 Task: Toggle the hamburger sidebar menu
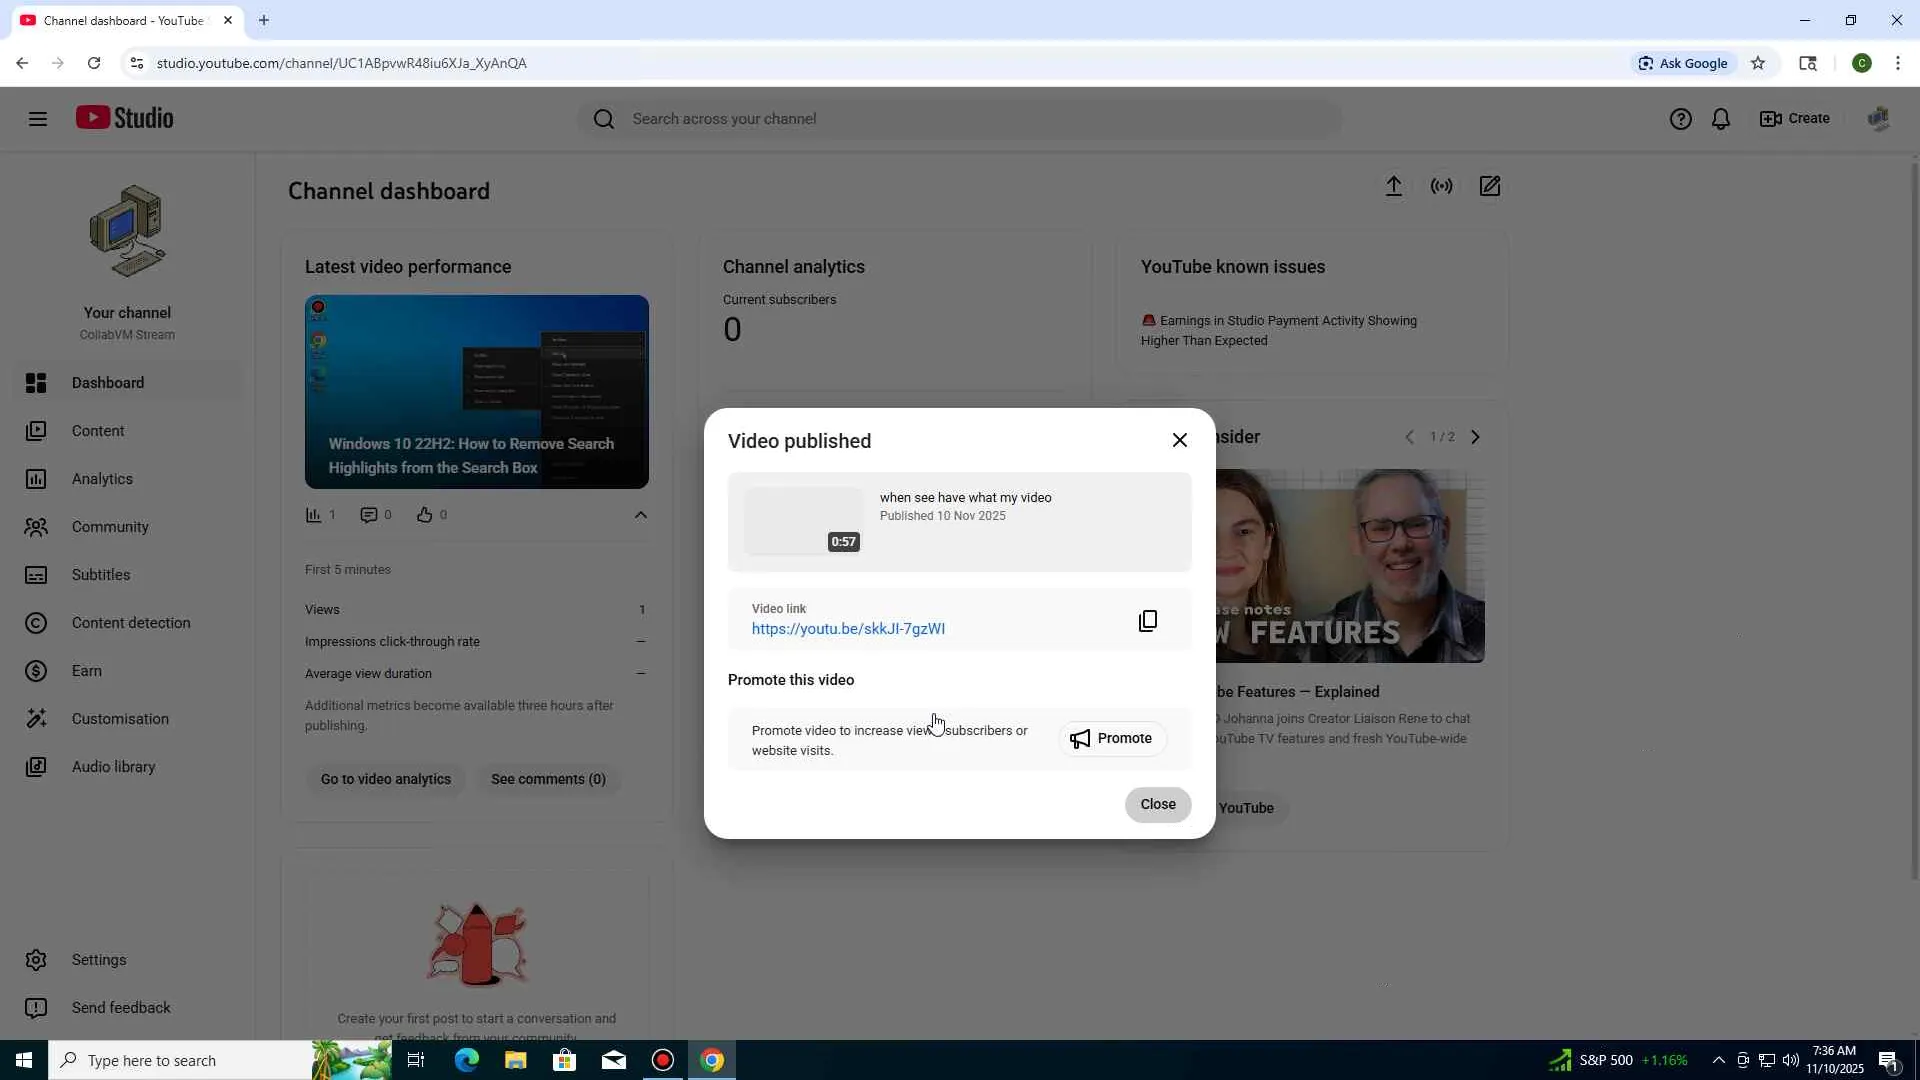38,119
